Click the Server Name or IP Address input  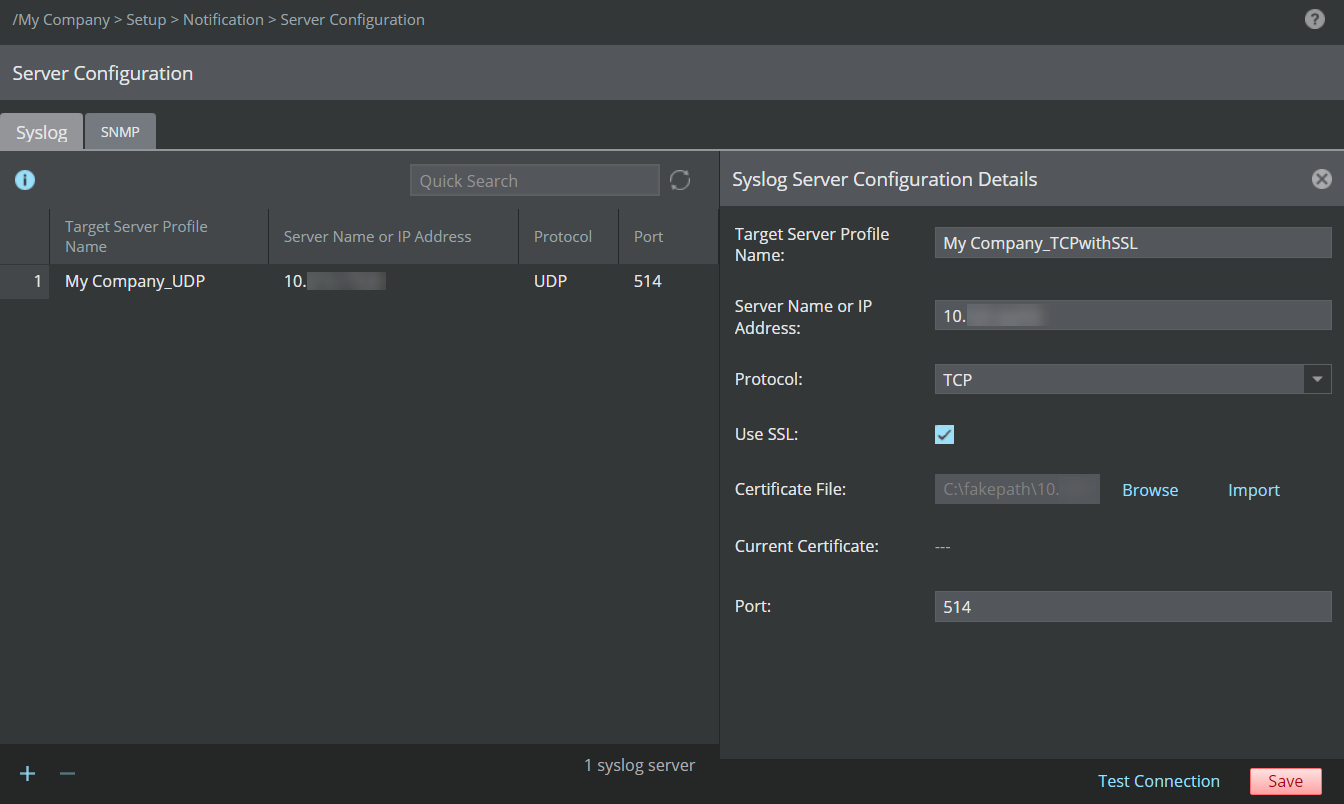1133,316
